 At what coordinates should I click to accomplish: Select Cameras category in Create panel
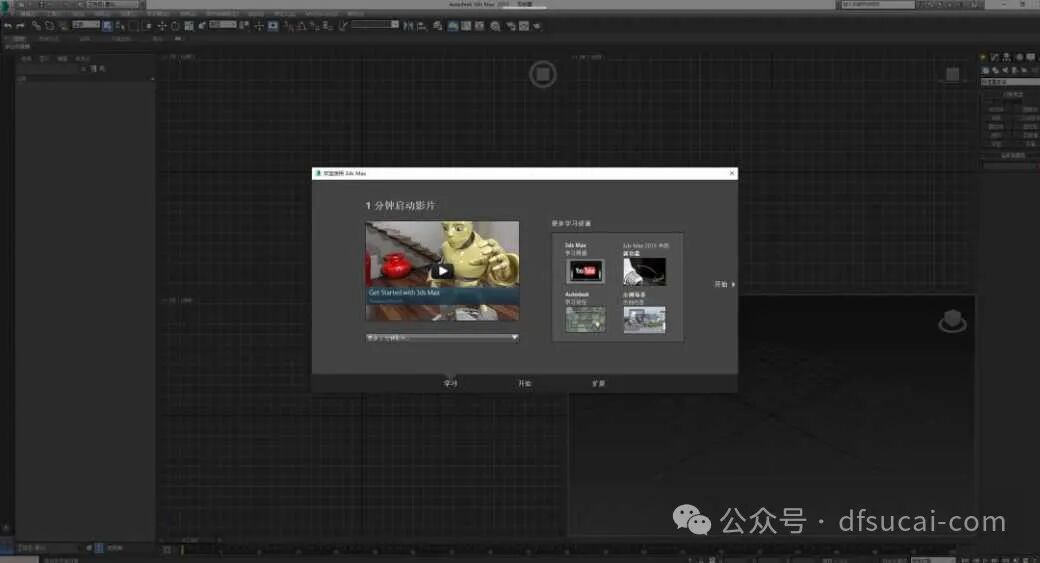tap(1014, 70)
